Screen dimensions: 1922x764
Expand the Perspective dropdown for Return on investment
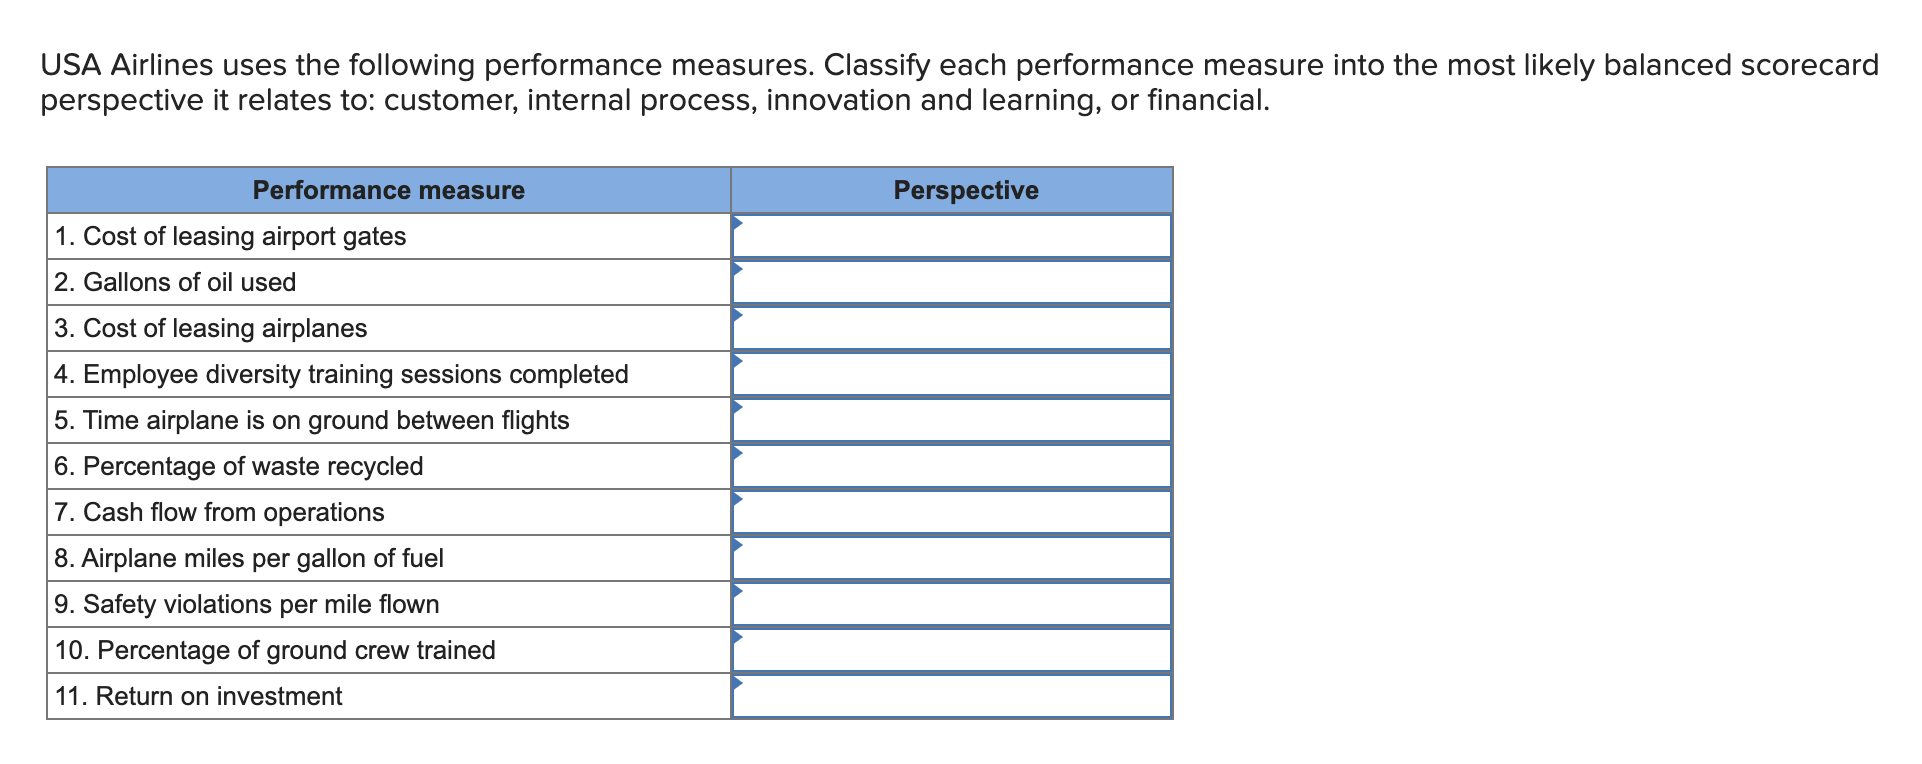point(950,696)
